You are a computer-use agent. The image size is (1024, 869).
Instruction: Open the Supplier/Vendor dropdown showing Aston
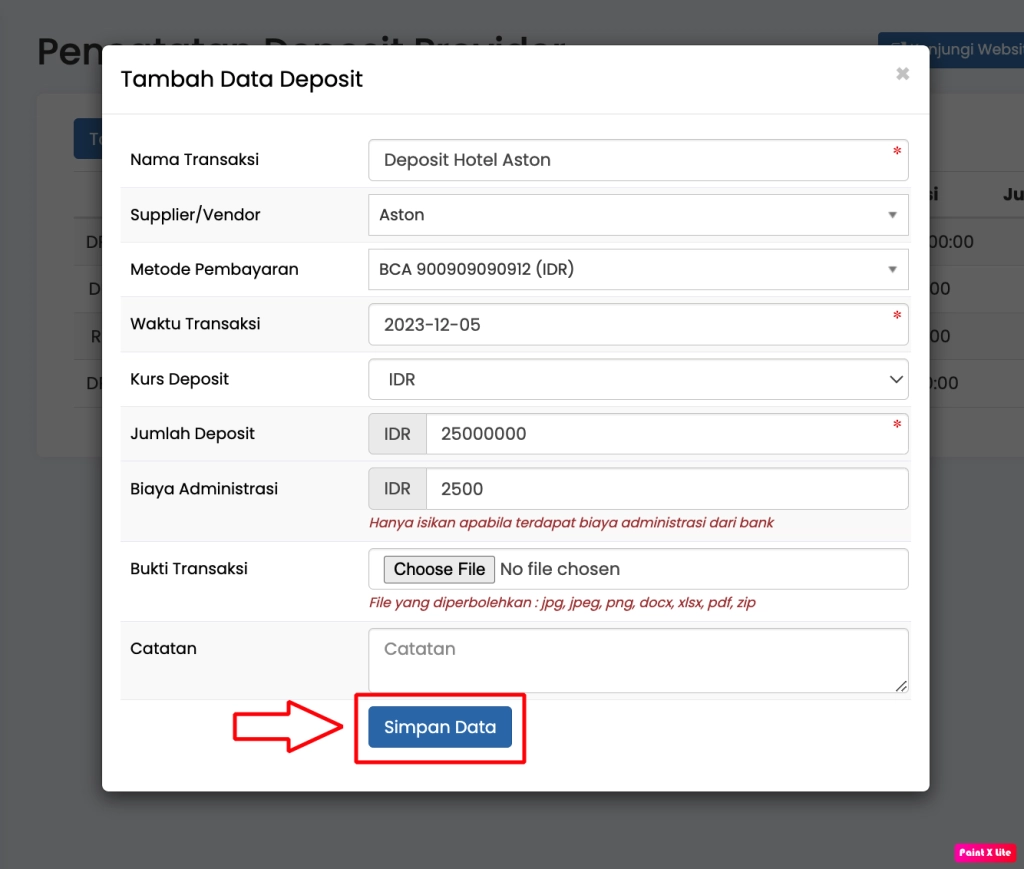637,215
